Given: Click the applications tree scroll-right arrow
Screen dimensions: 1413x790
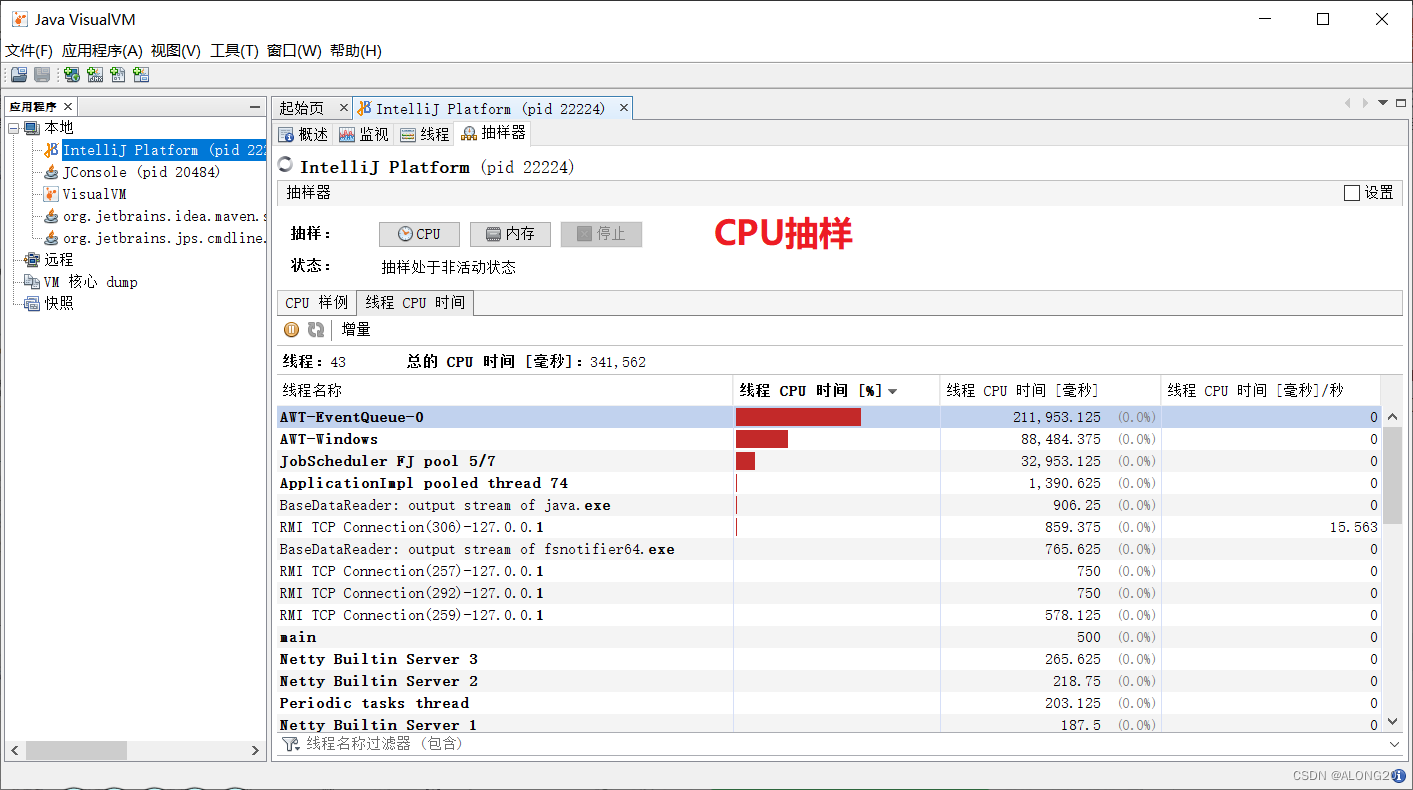Looking at the screenshot, I should pos(256,750).
